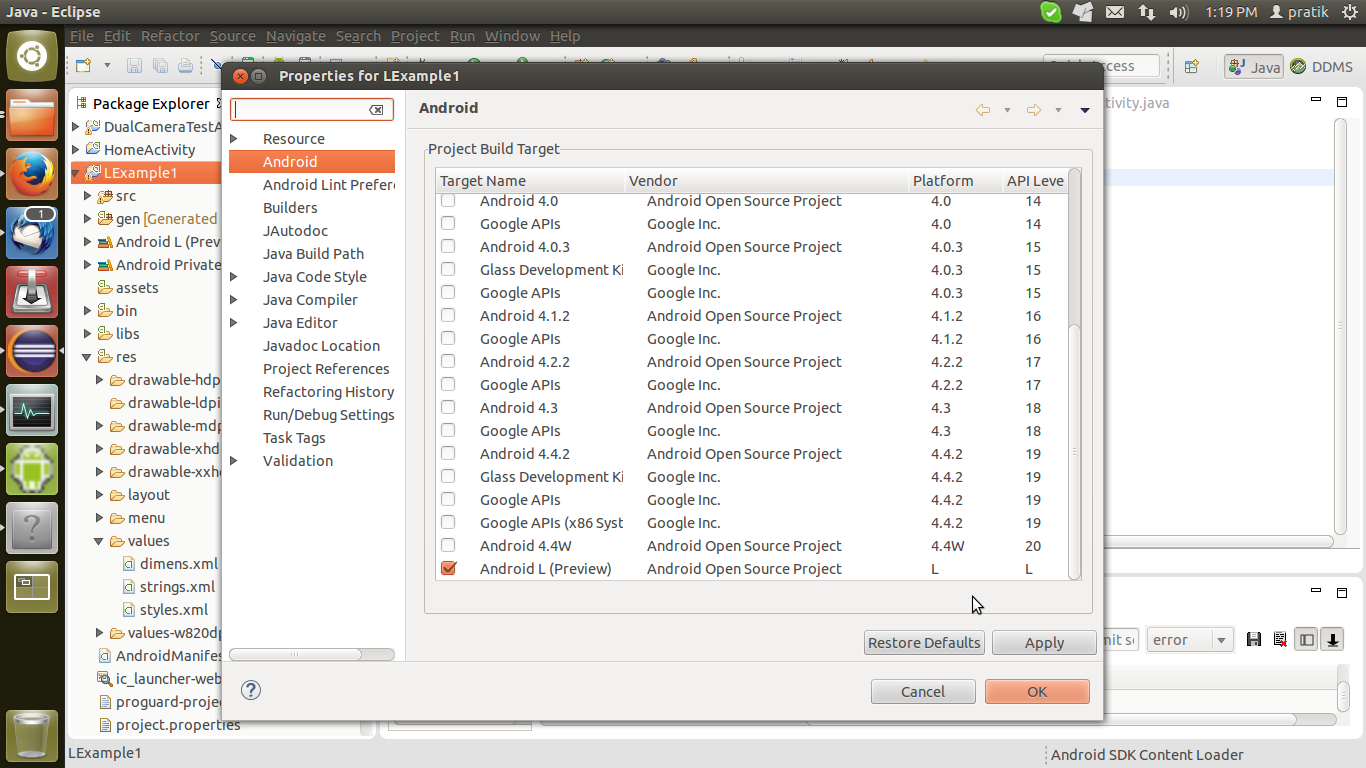Open the Run menu
Image resolution: width=1366 pixels, height=768 pixels.
[x=462, y=36]
